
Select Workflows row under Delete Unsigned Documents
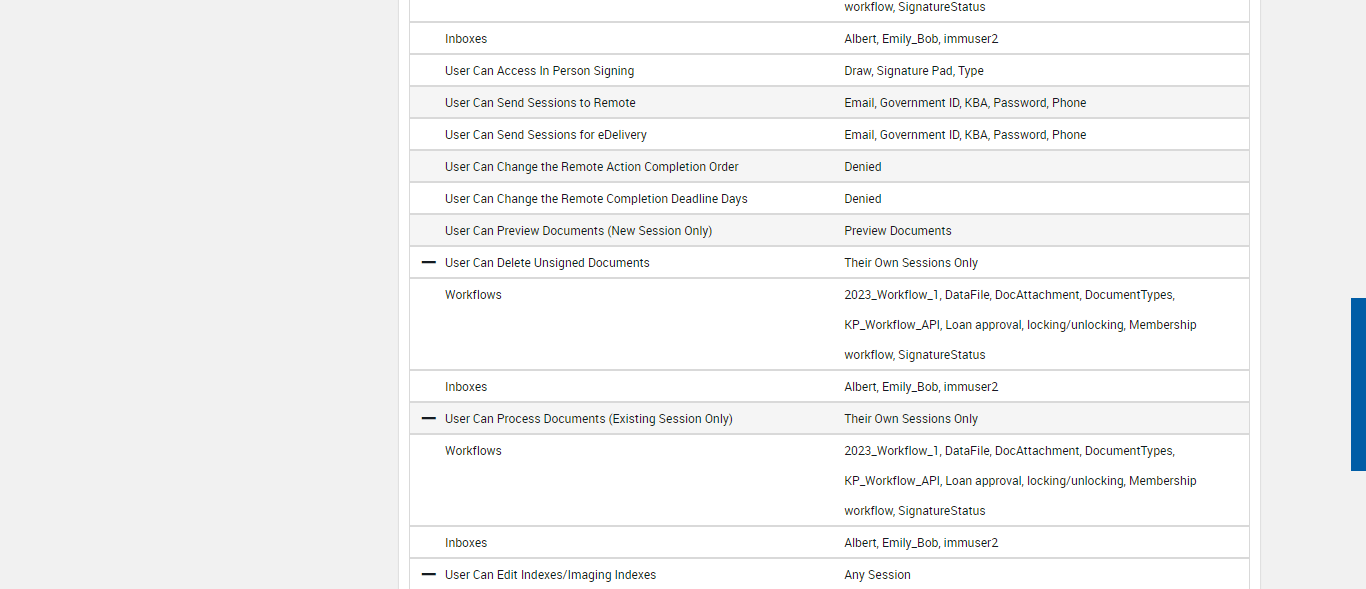[x=473, y=295]
